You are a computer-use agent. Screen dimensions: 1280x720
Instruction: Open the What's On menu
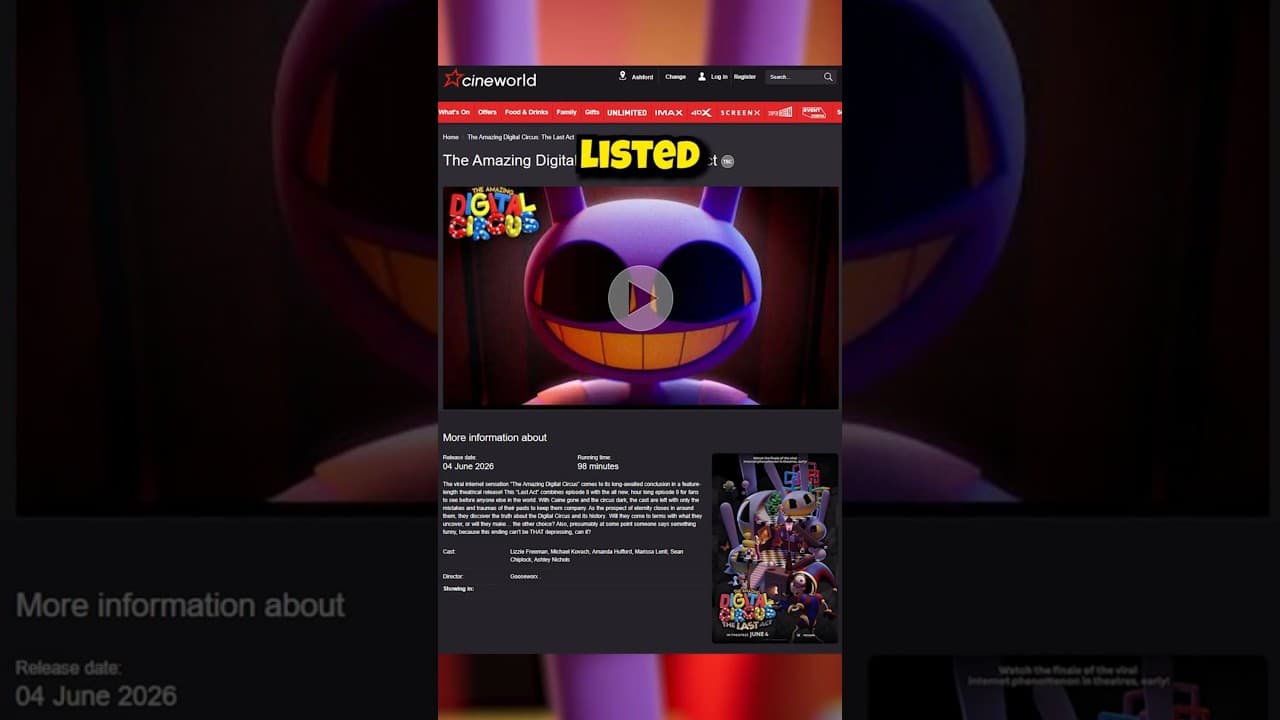tap(454, 112)
